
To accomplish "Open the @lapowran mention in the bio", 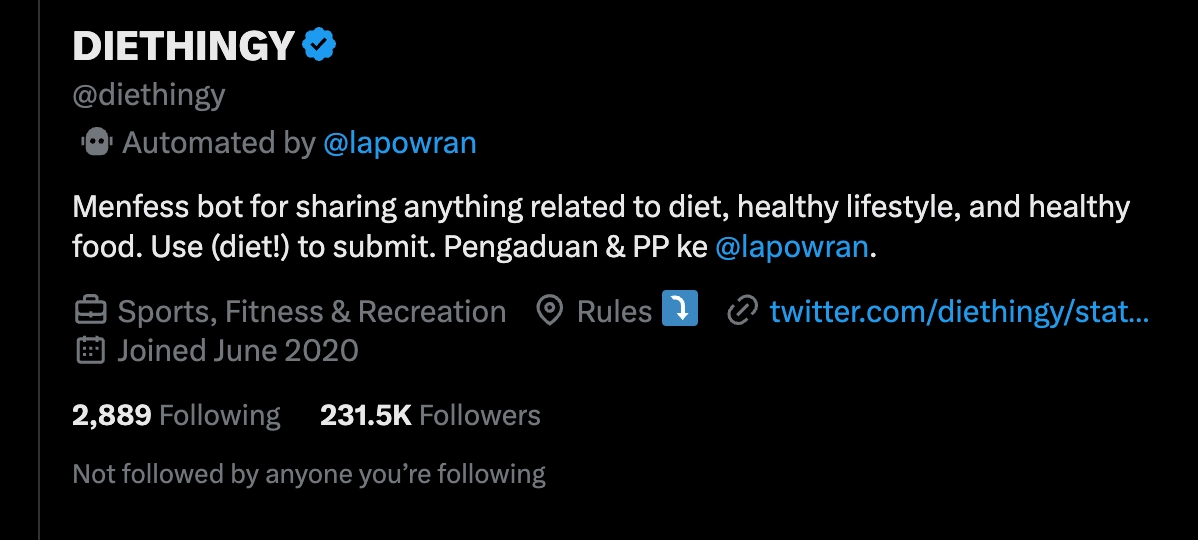I will [791, 247].
